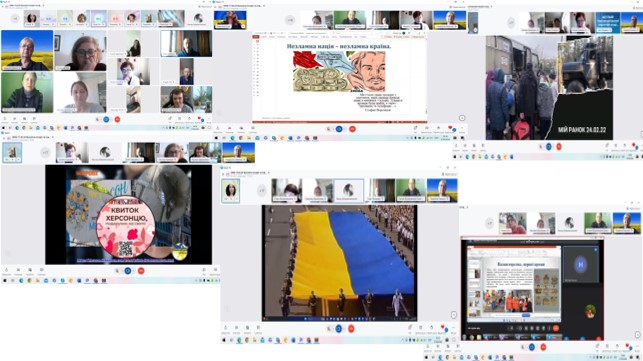This screenshot has height=361, width=643.
Task: Click the blue text tile above the МІЙ РАНОК video
Action: tap(608, 23)
